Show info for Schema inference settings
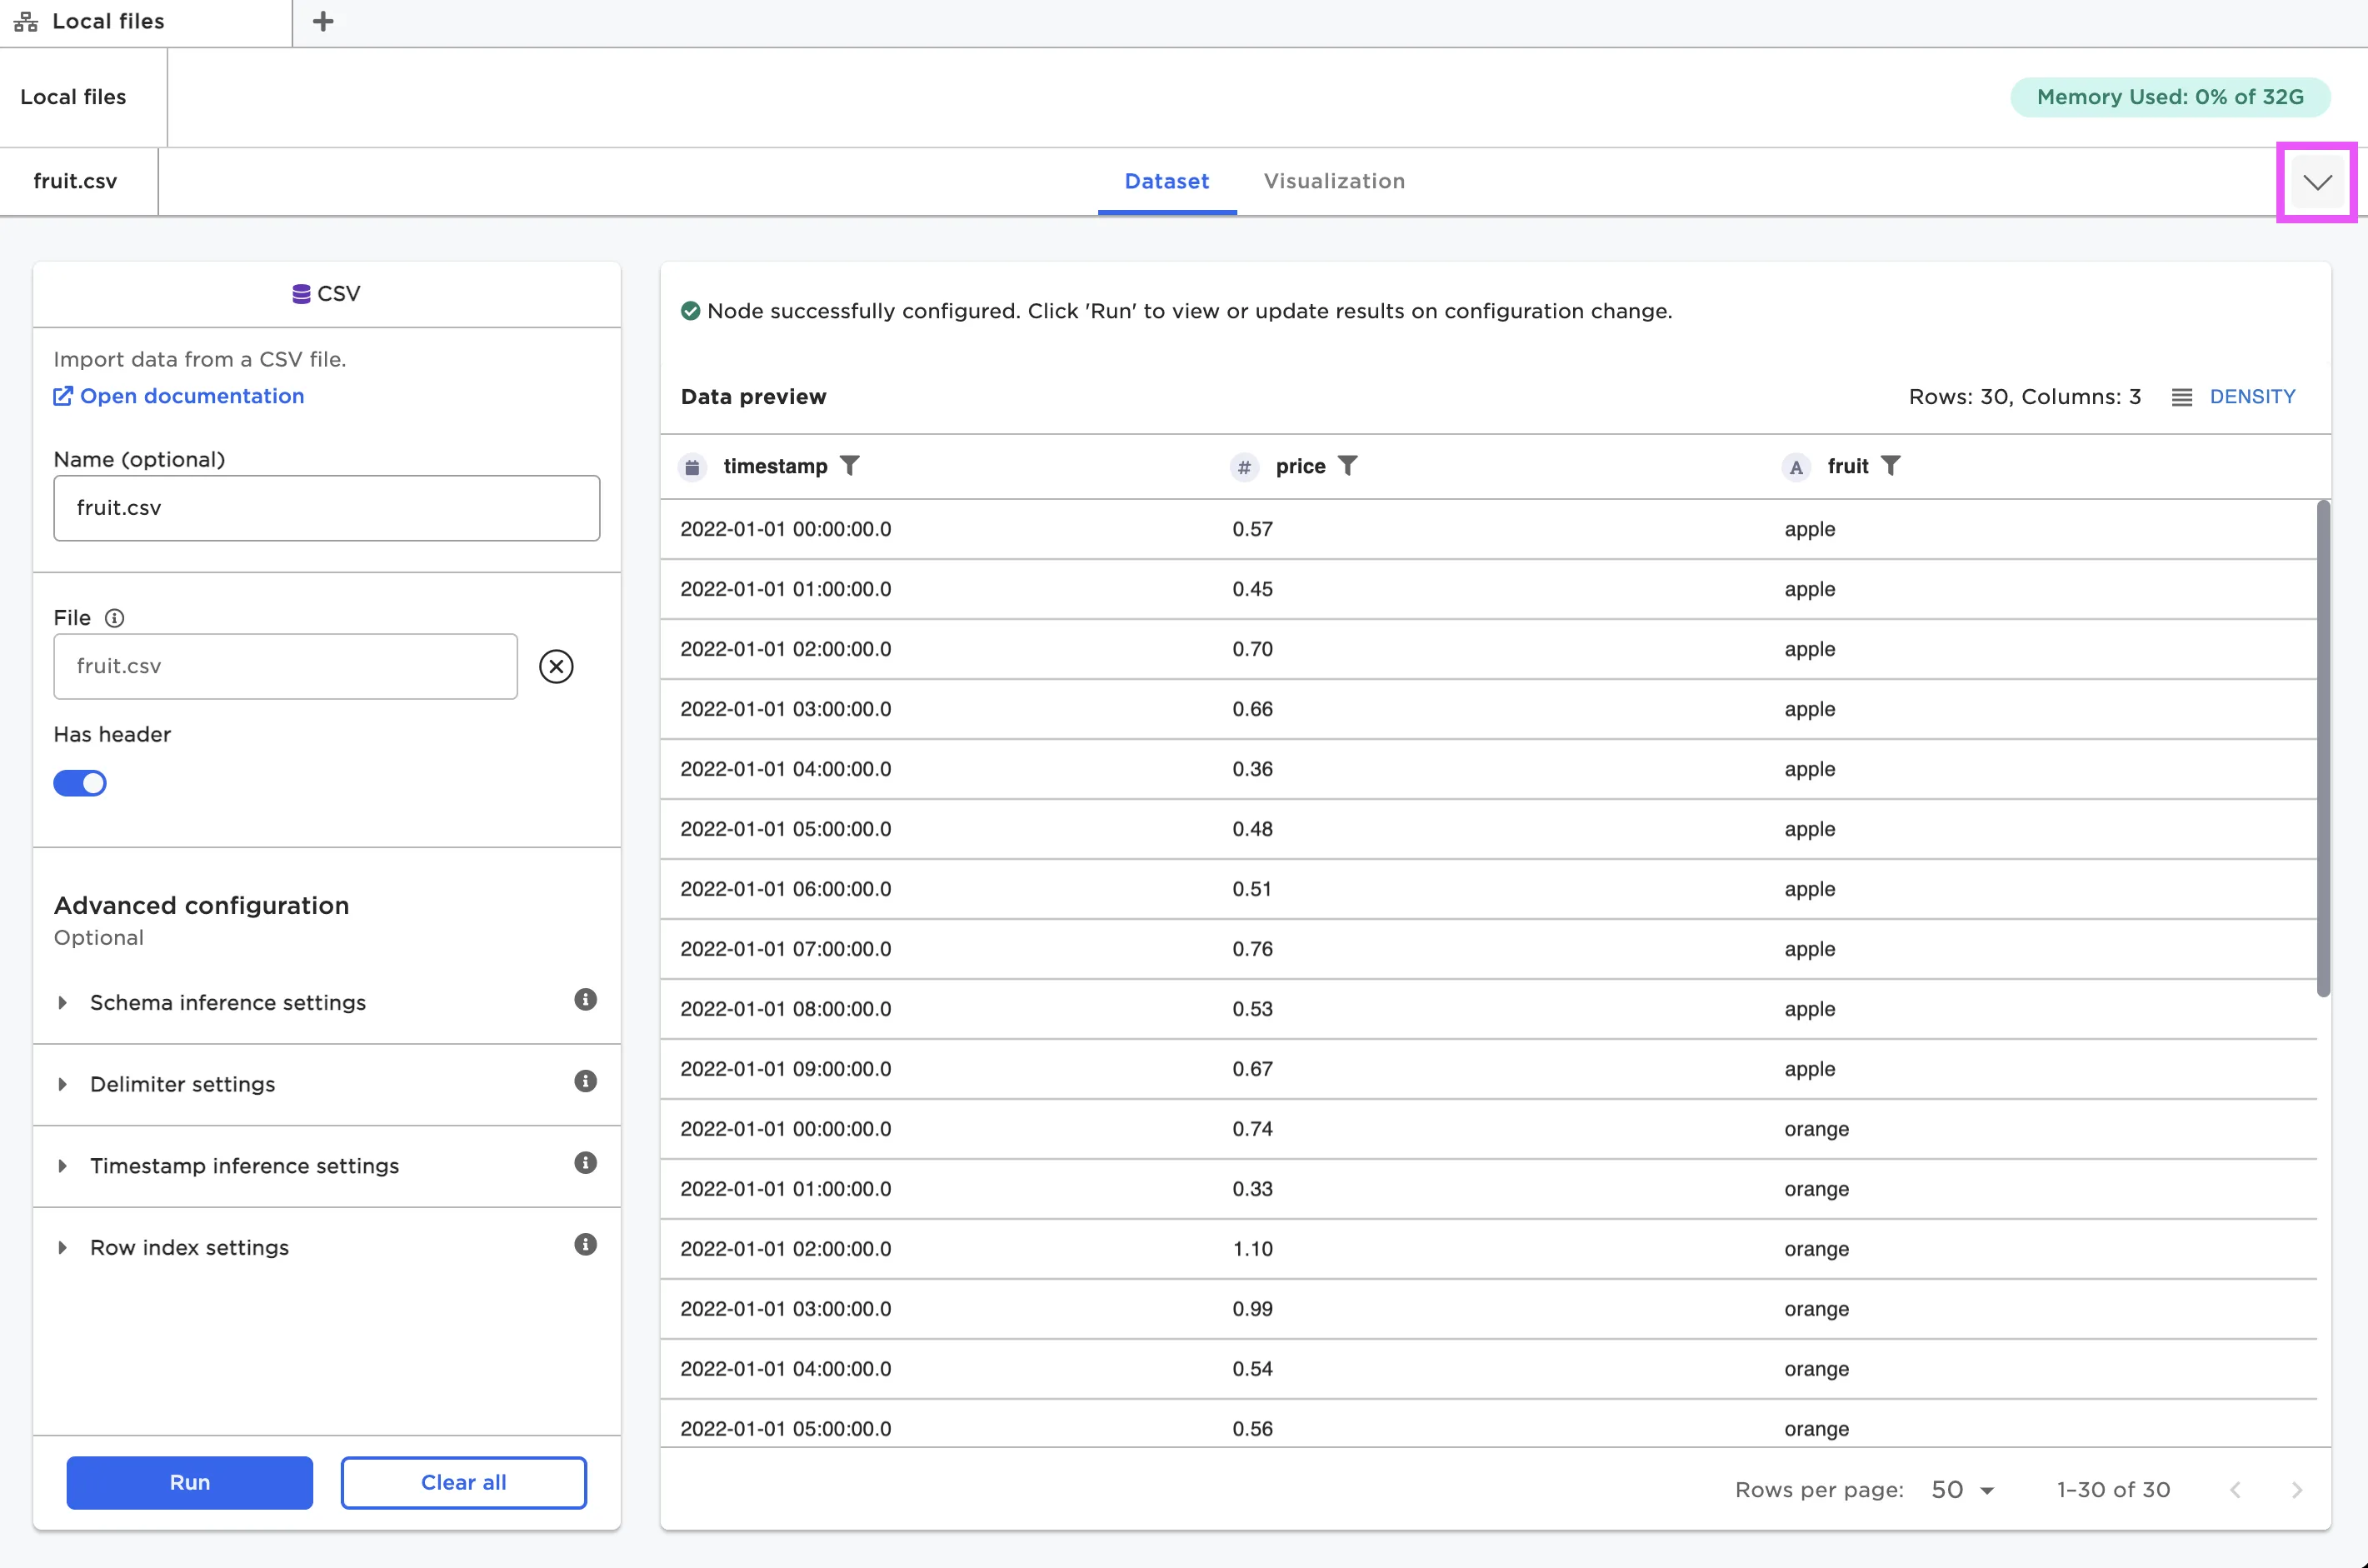2368x1568 pixels. [585, 1000]
